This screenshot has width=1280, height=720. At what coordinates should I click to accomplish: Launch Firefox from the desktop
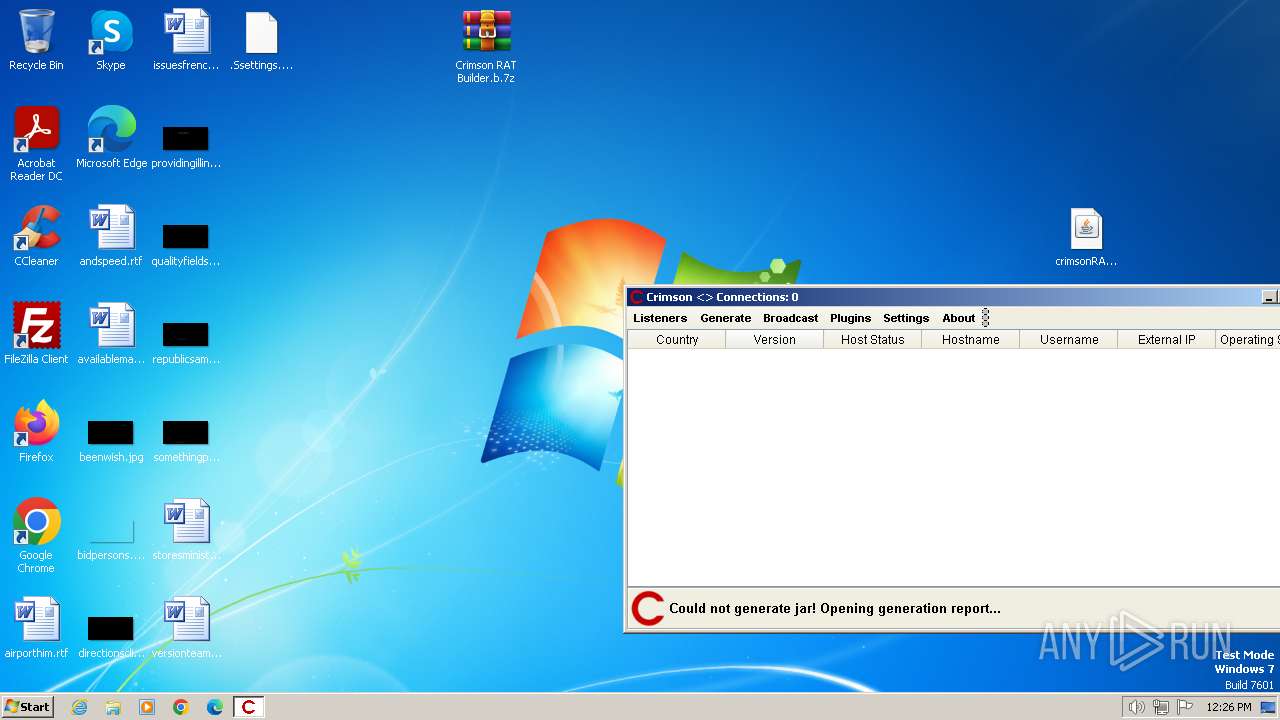(x=36, y=432)
